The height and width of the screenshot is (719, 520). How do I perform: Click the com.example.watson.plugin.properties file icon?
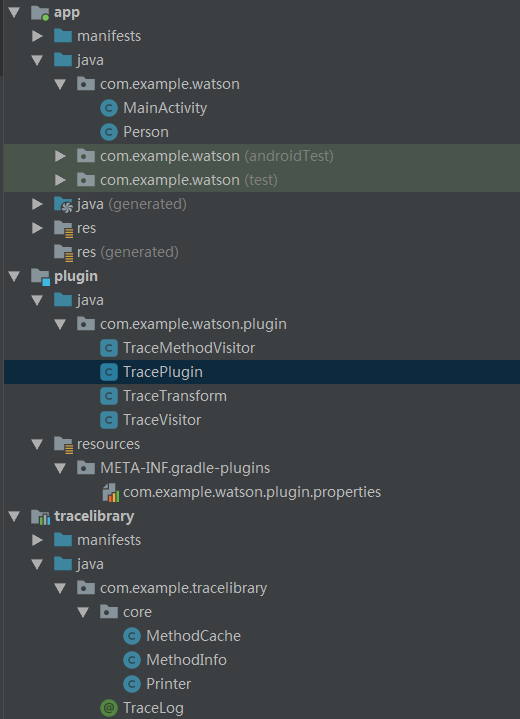pyautogui.click(x=111, y=492)
